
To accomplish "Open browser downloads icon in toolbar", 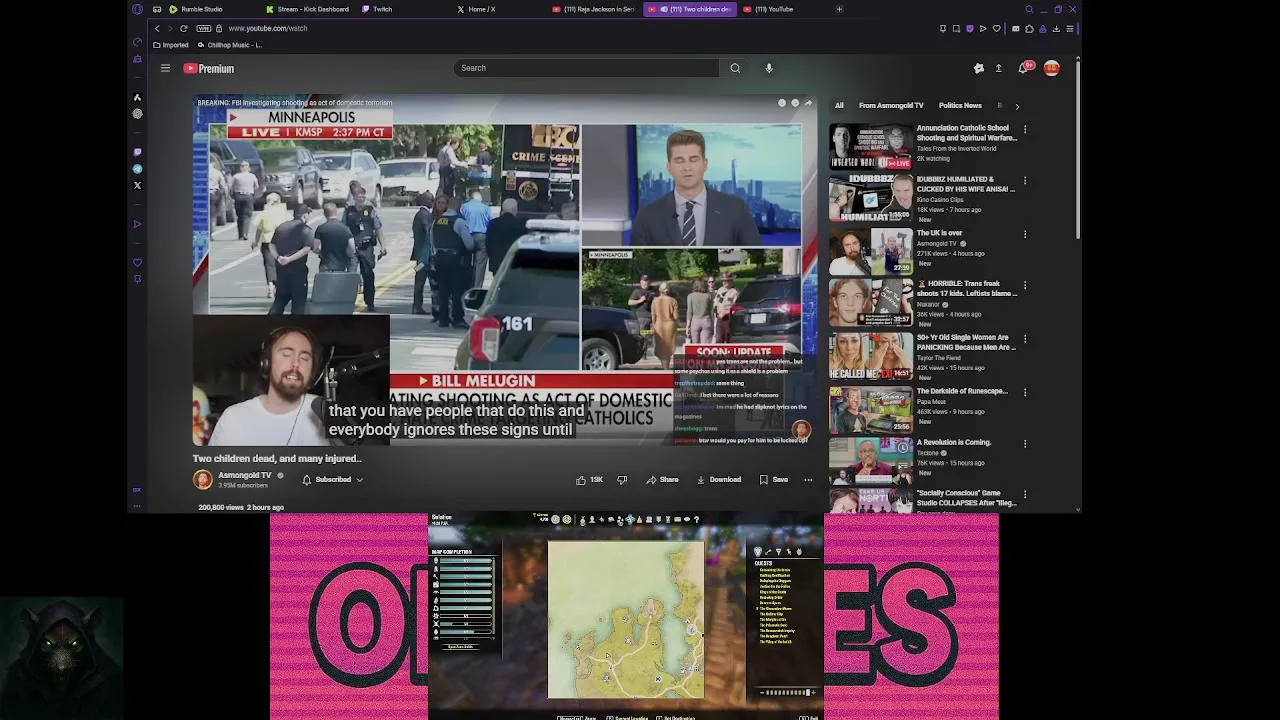I will [1056, 29].
